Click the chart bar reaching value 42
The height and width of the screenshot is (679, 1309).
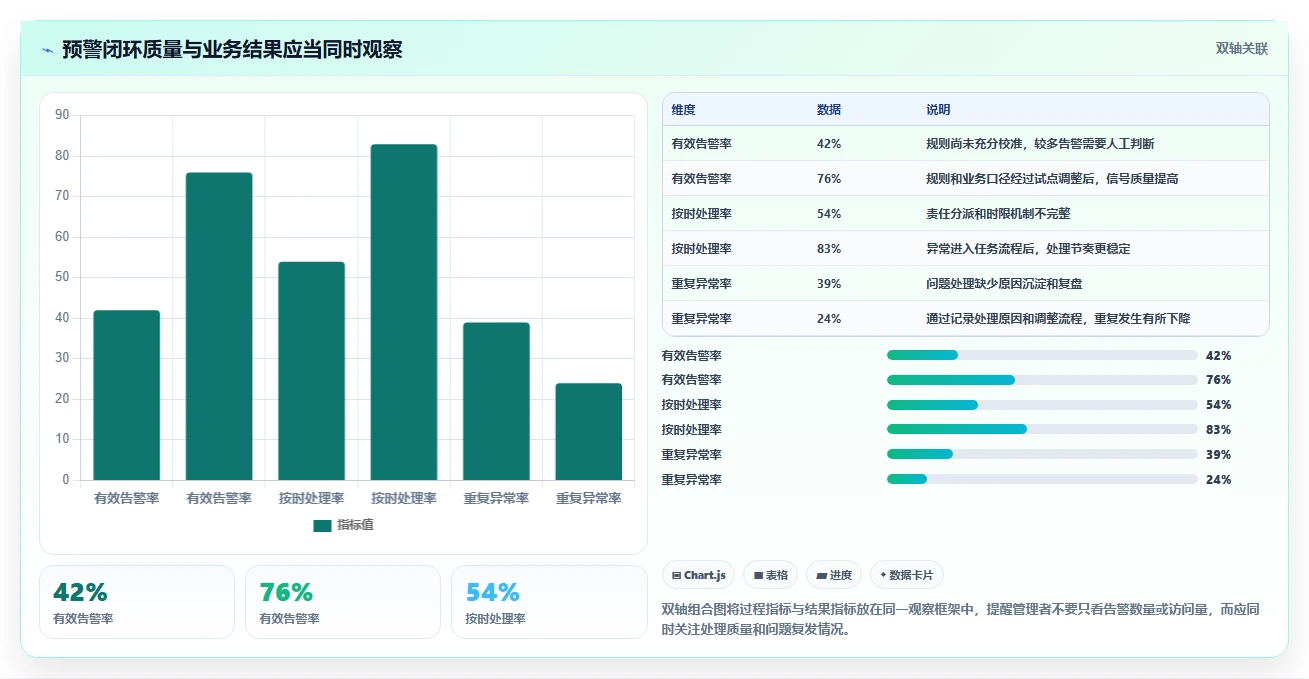(127, 395)
